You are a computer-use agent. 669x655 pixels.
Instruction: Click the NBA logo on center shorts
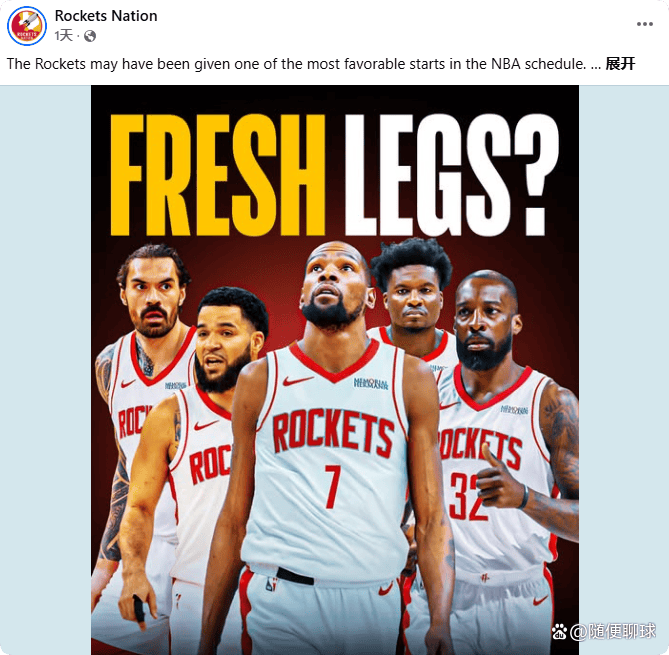271,584
